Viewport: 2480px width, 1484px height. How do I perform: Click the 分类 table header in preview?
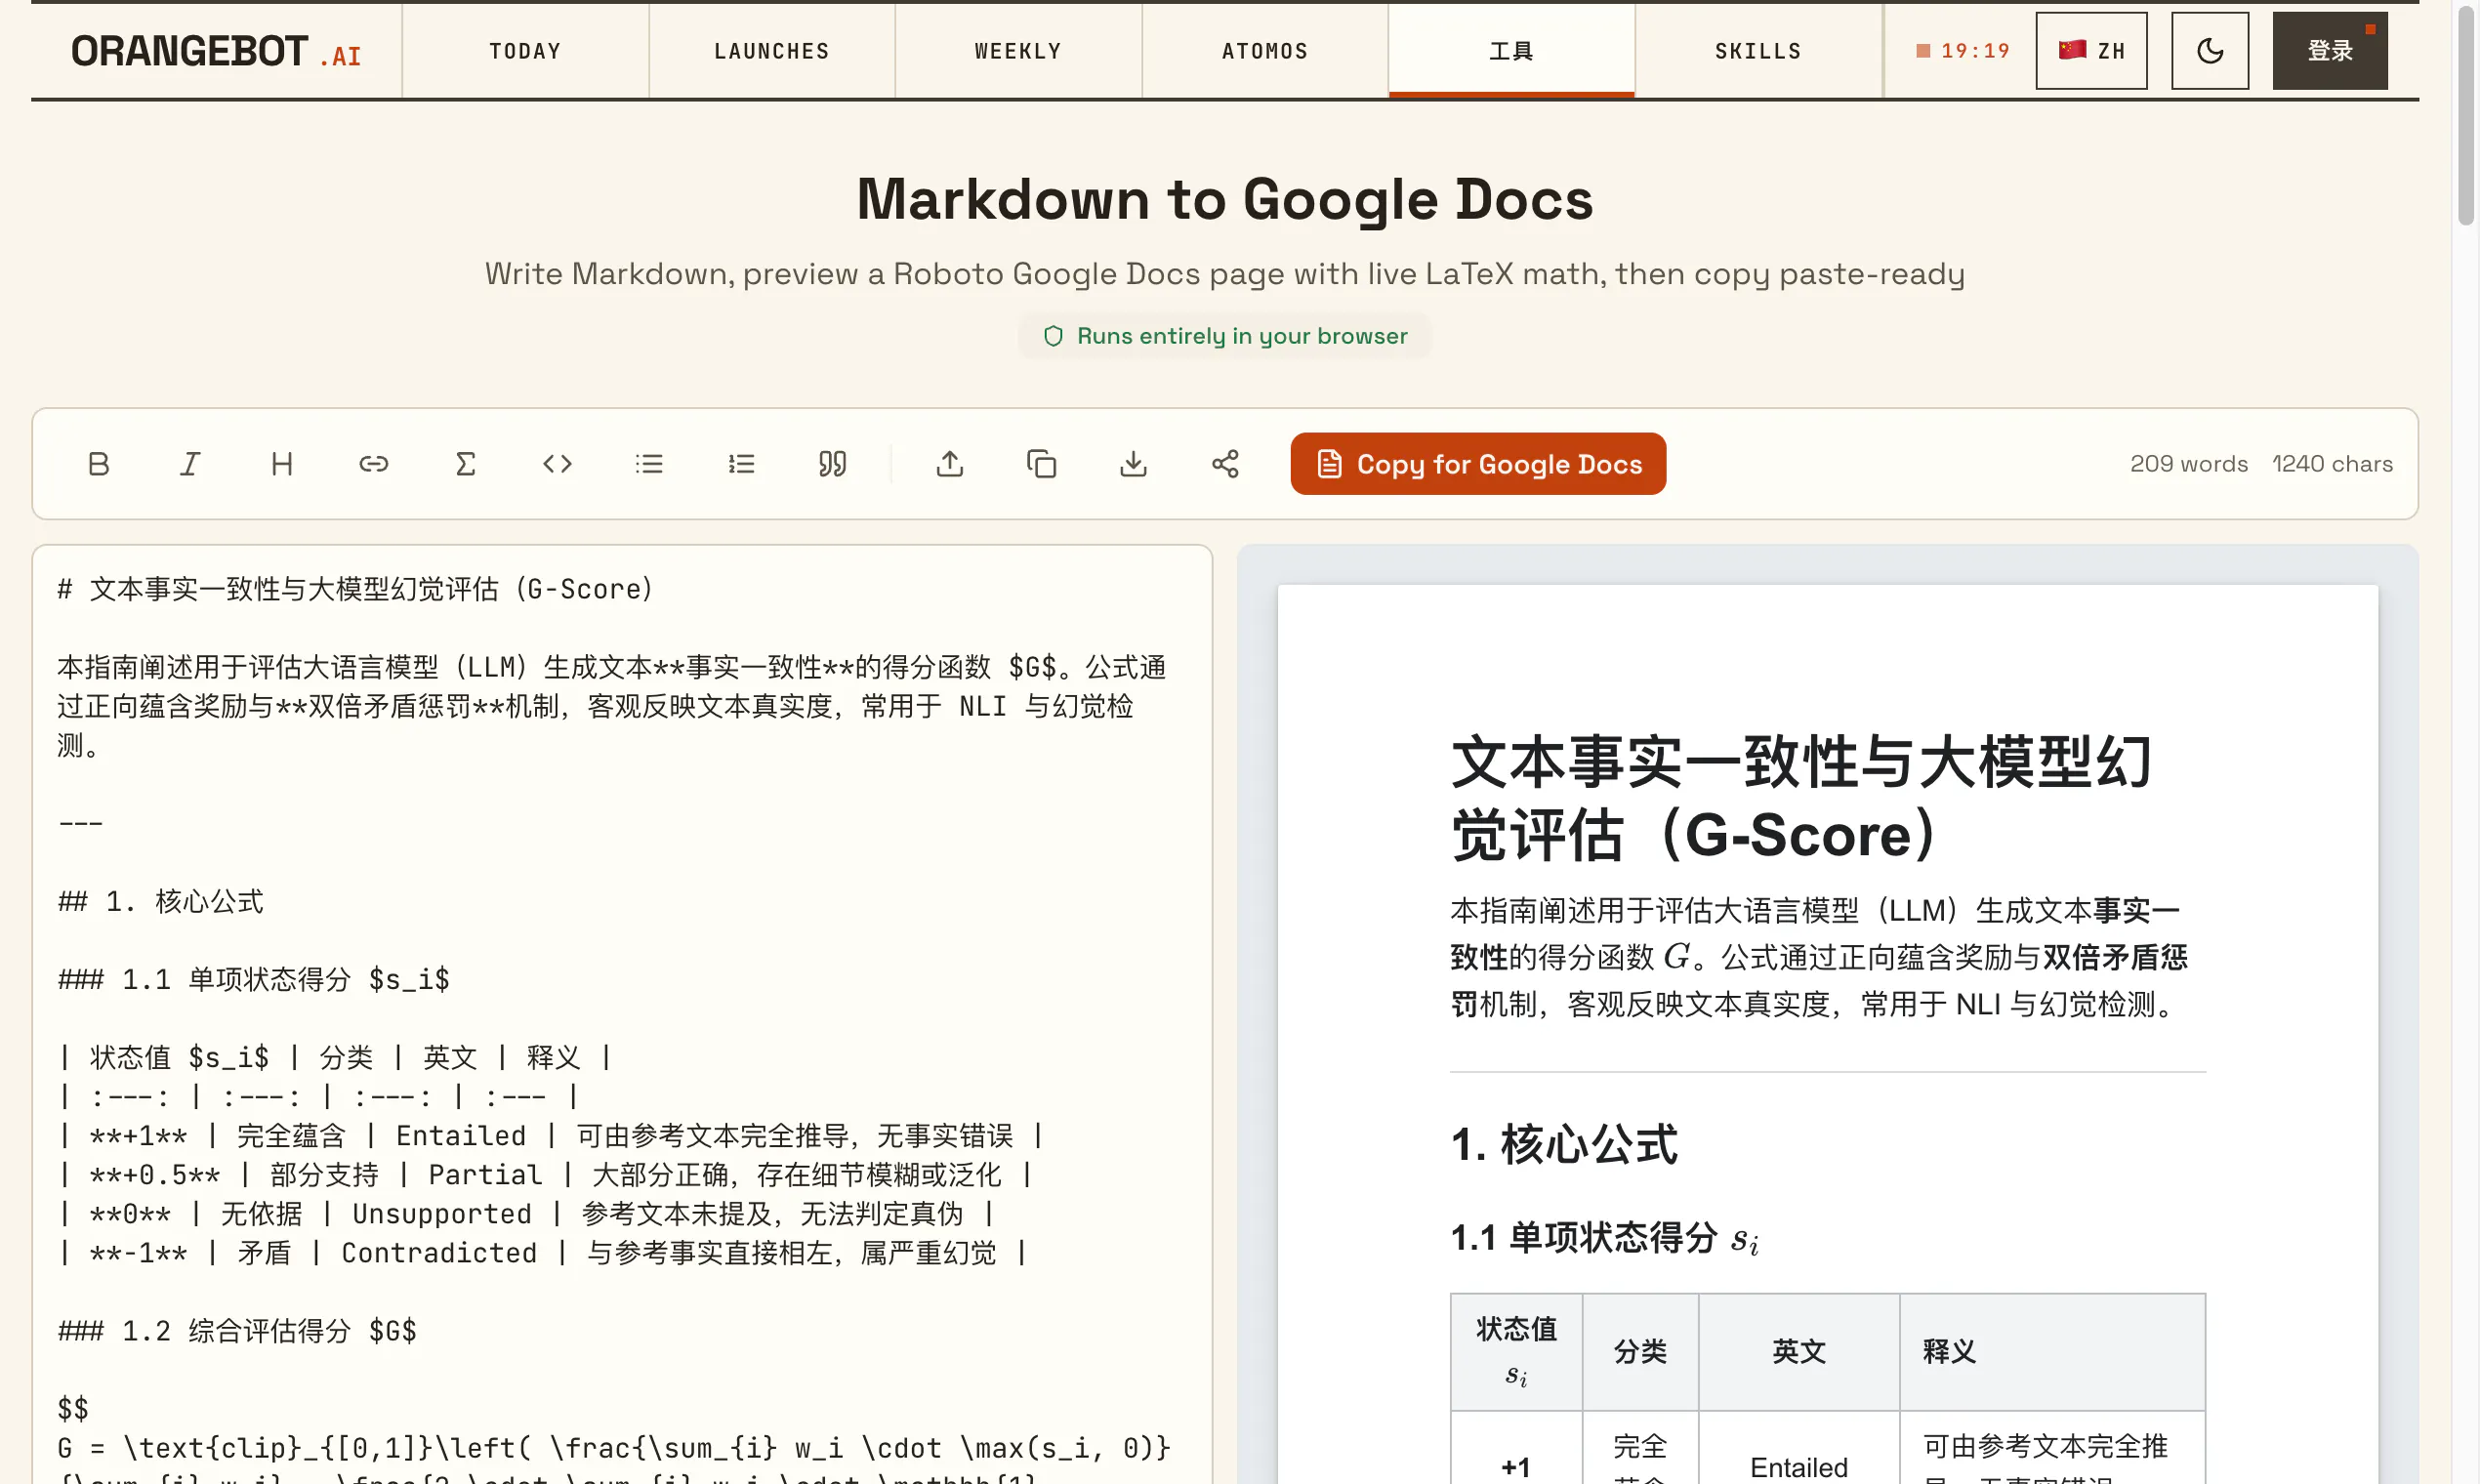[x=1640, y=1351]
